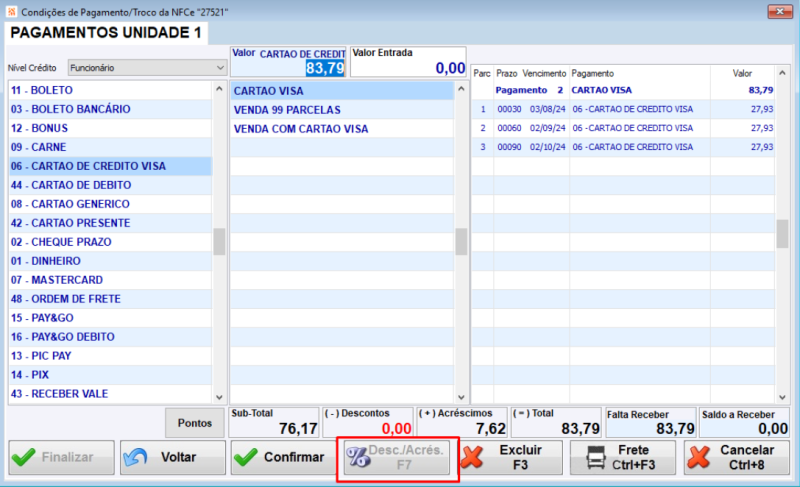Click the green checkmark icon on Finalizar
800x487 pixels.
(23, 457)
